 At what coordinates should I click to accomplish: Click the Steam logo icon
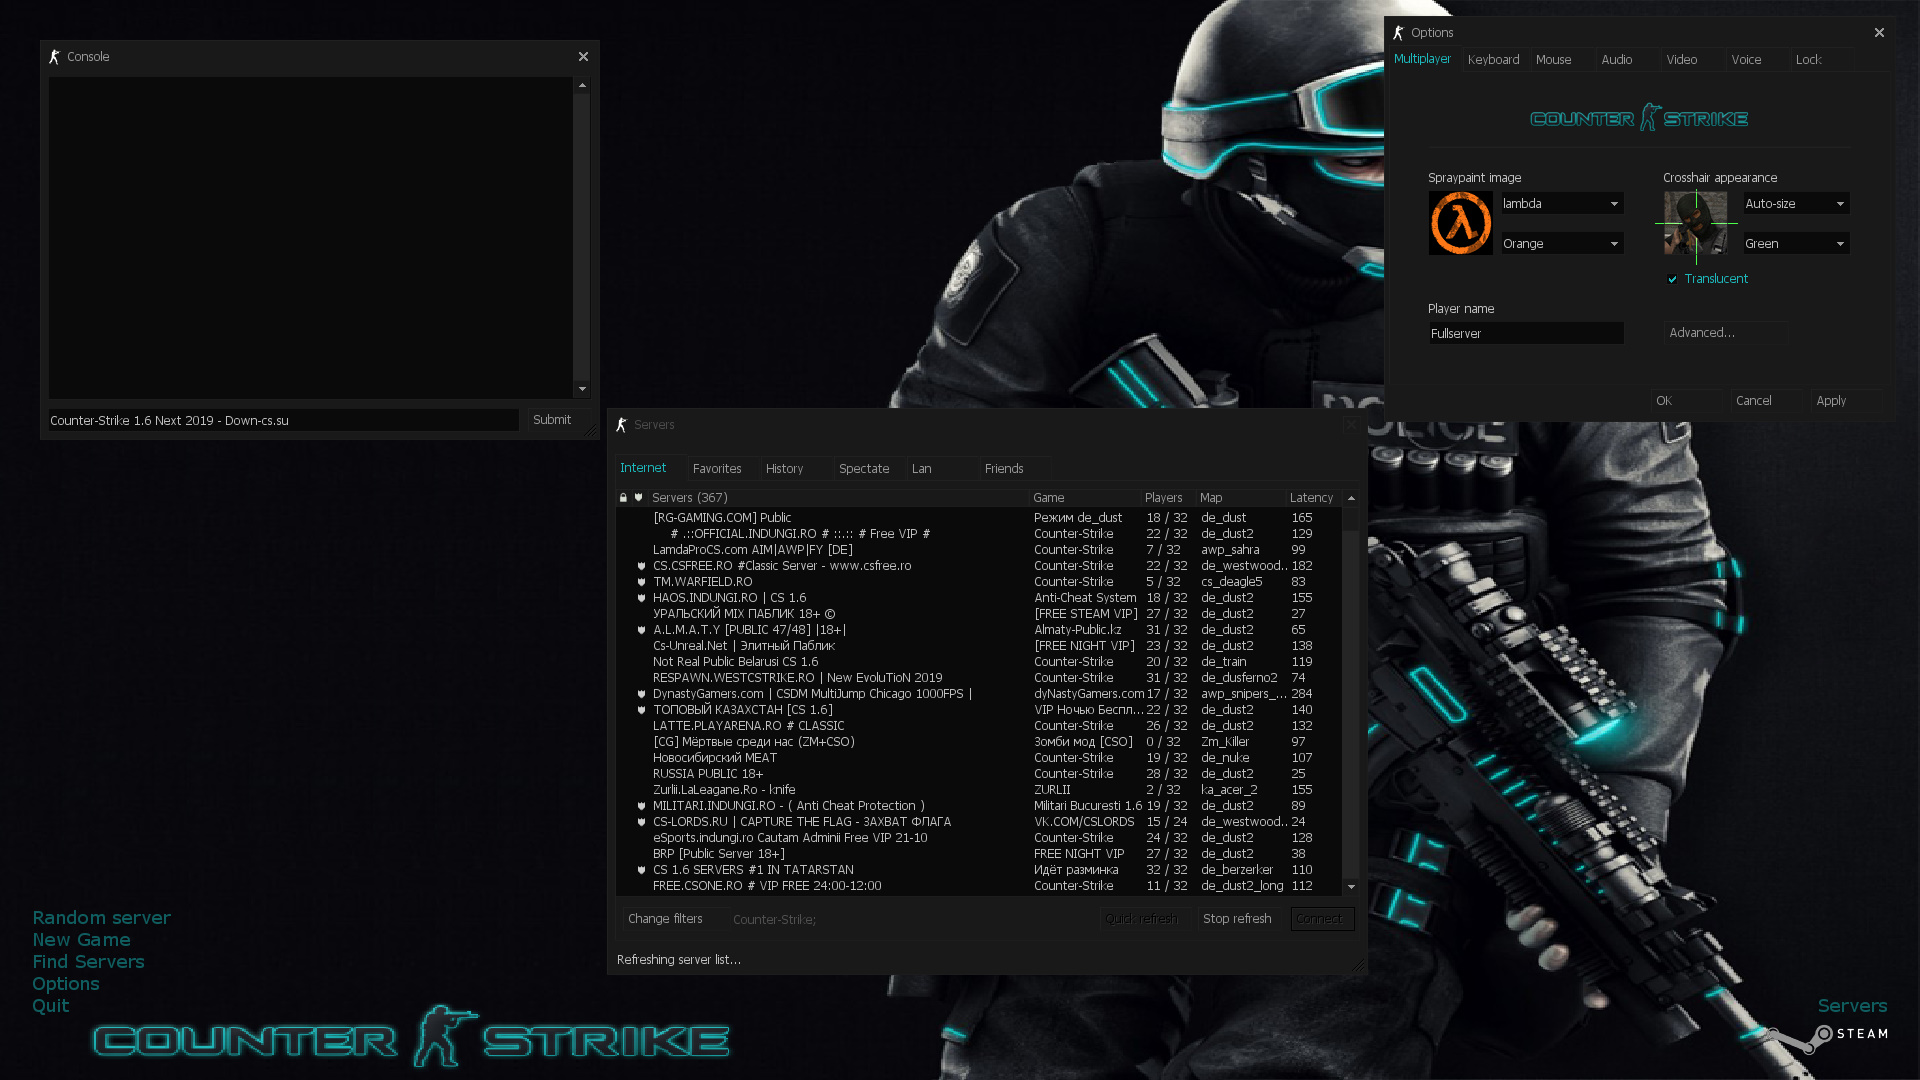(1824, 1034)
